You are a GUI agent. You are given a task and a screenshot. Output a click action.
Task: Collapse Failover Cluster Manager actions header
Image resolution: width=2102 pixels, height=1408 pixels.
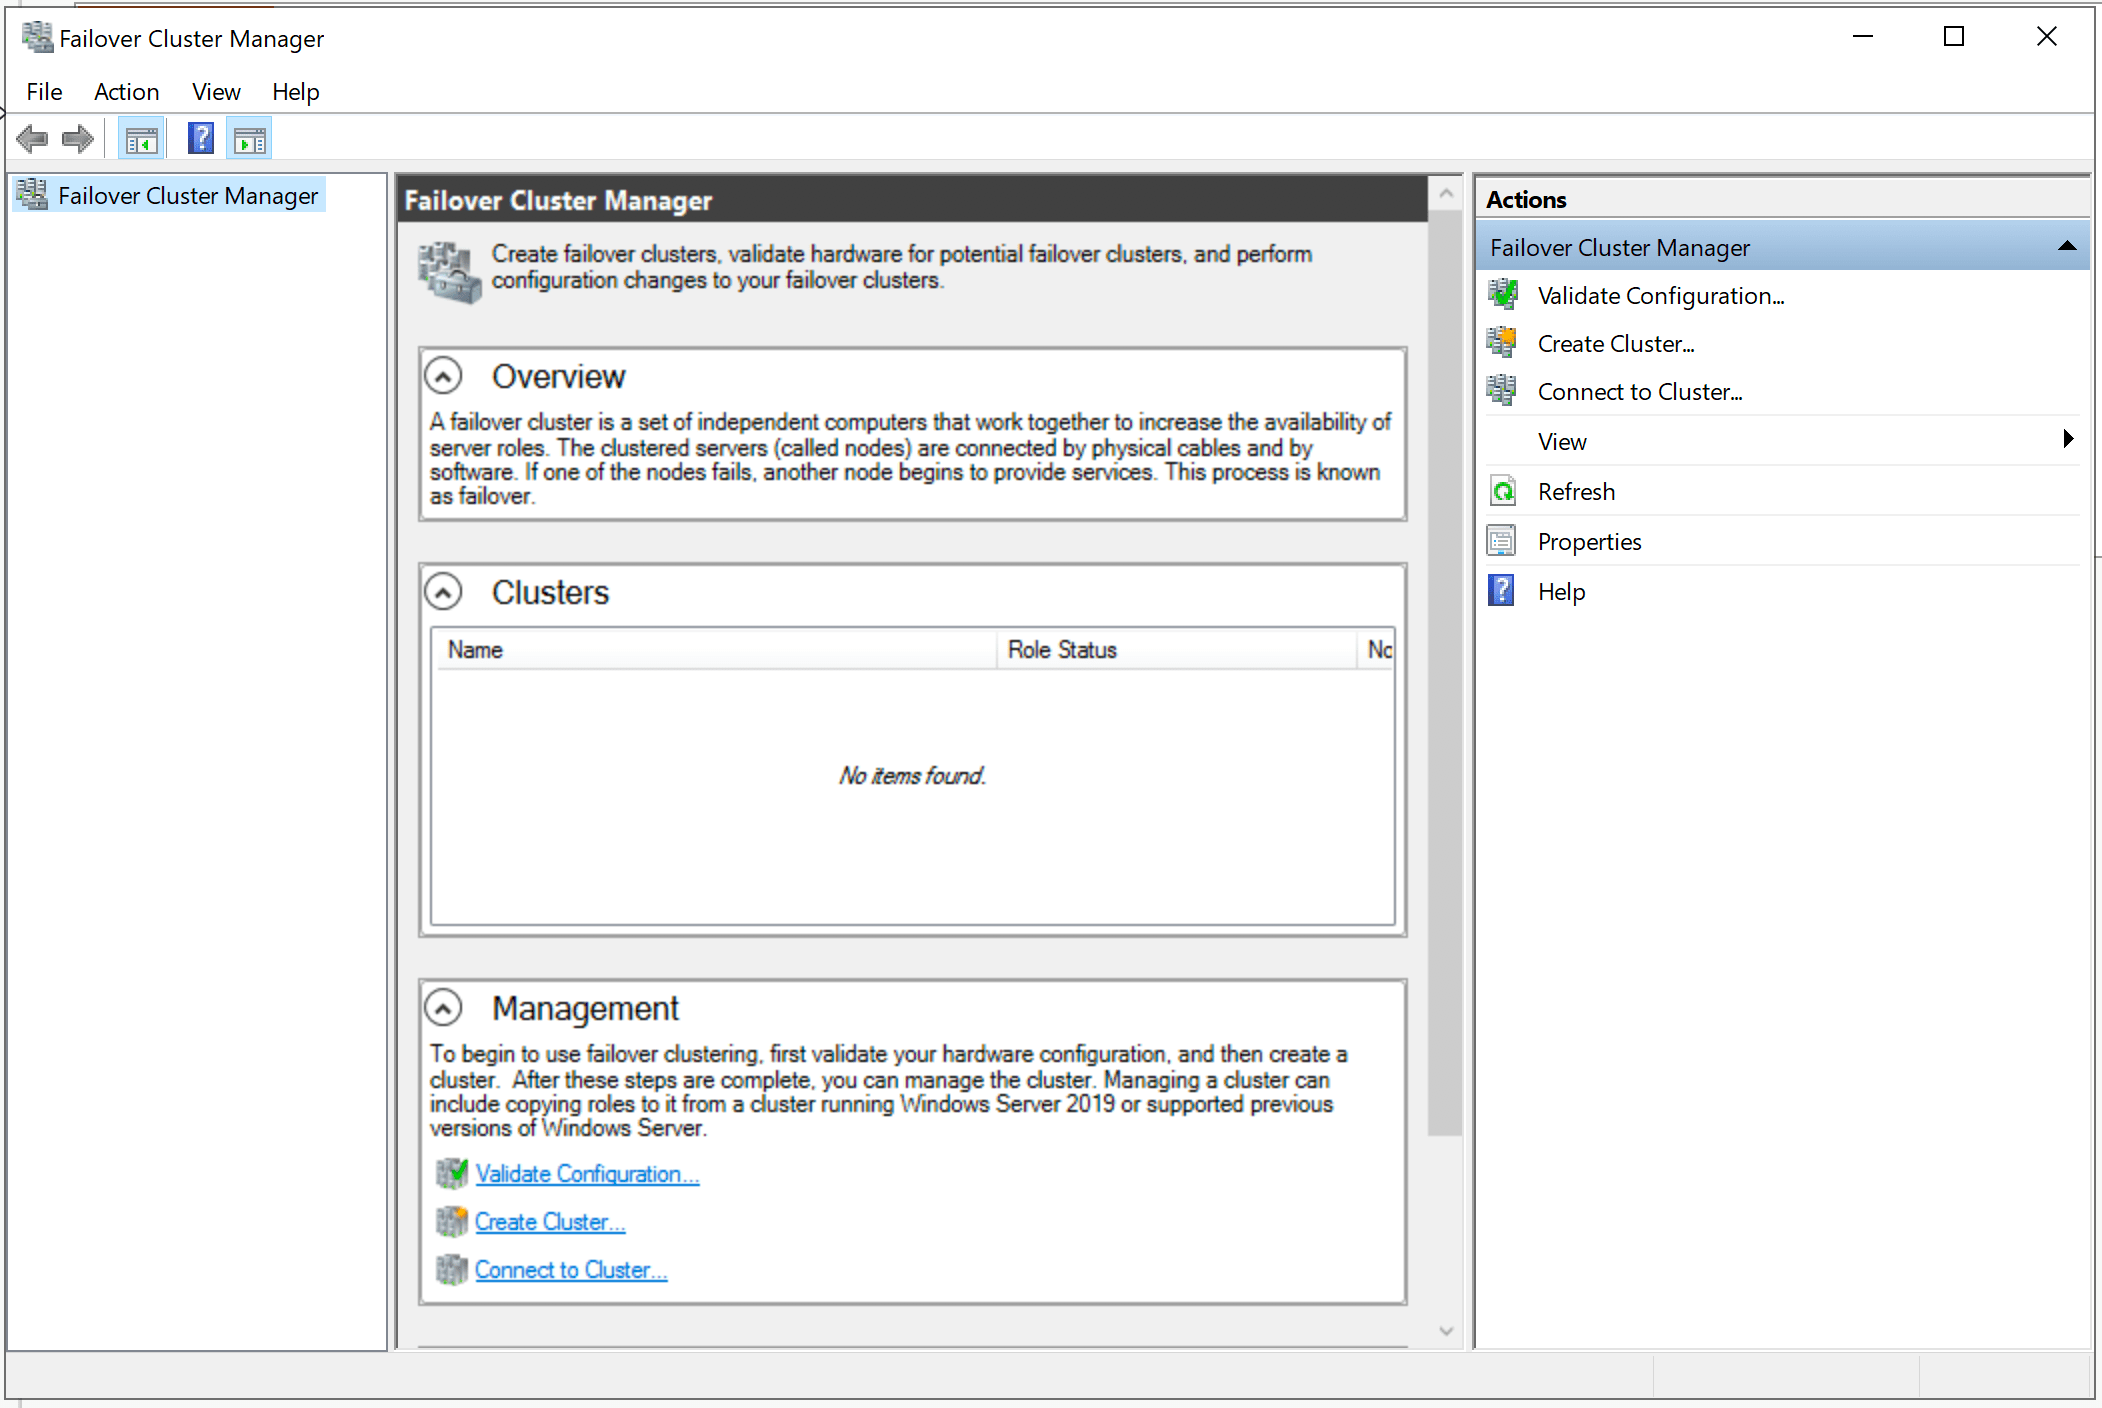[x=2066, y=247]
